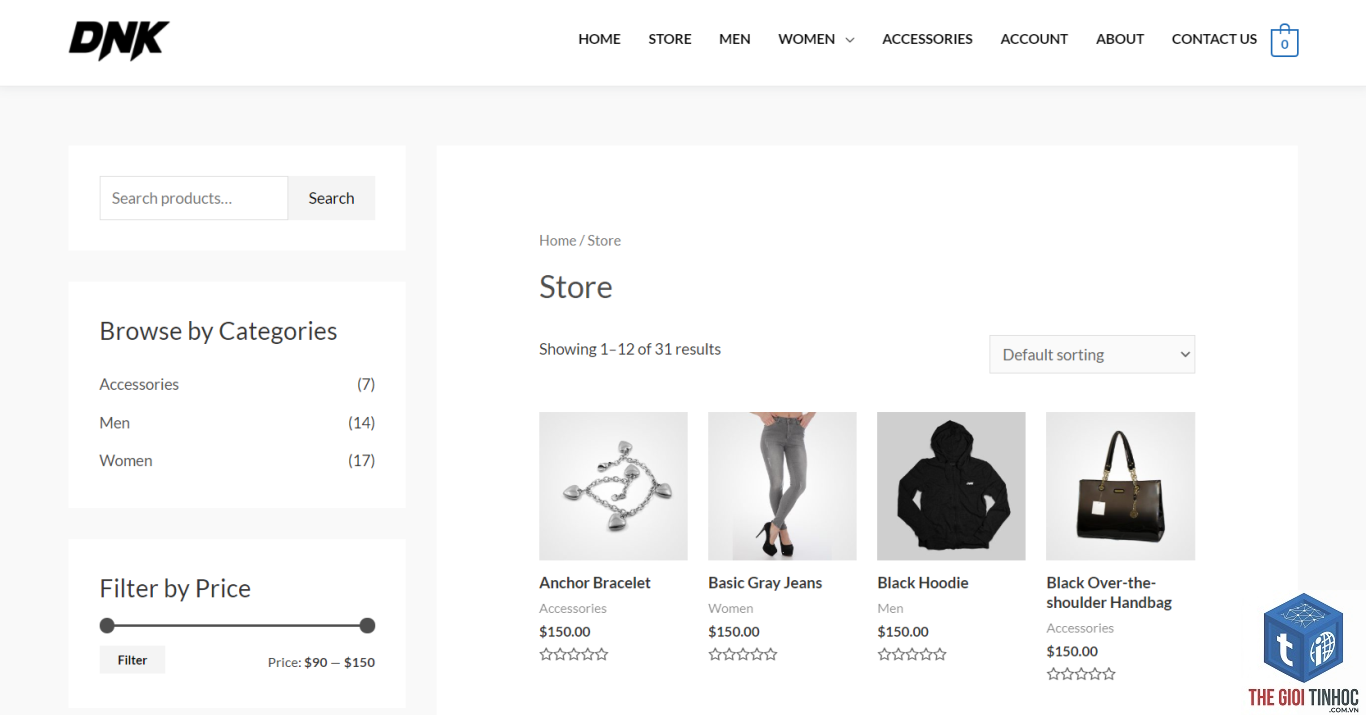Screen dimensions: 1366x715
Task: Open the Store menu item
Action: [670, 39]
